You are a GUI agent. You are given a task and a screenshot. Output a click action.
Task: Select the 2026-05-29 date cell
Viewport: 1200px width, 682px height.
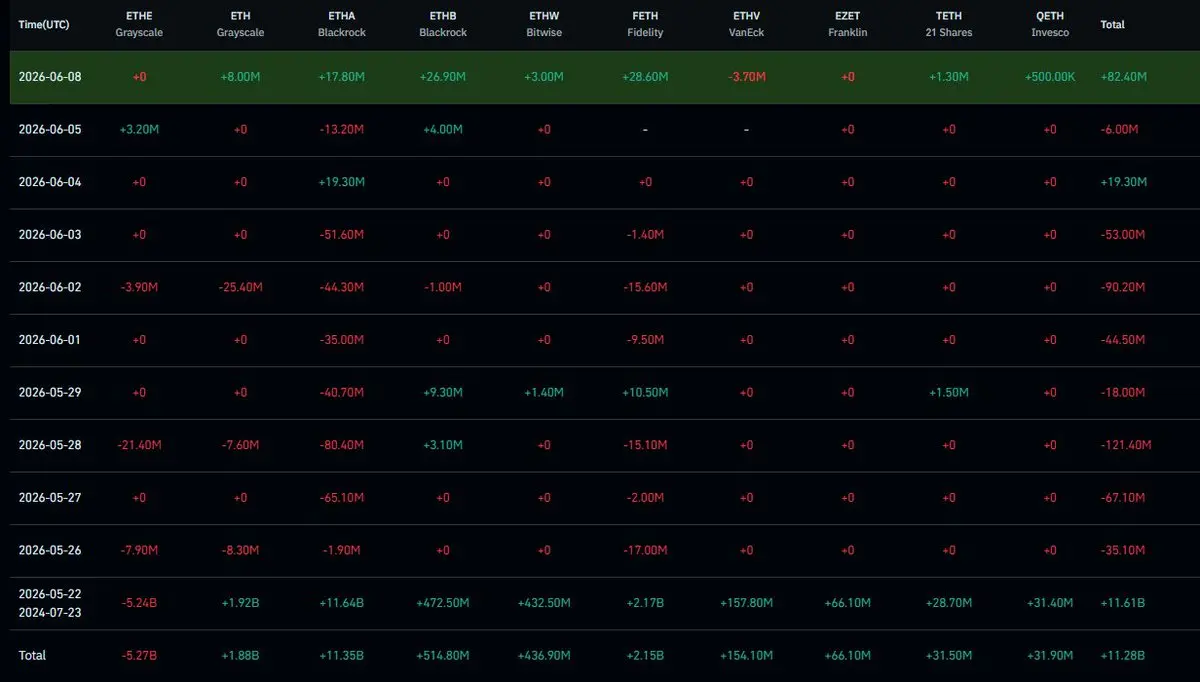pos(50,393)
